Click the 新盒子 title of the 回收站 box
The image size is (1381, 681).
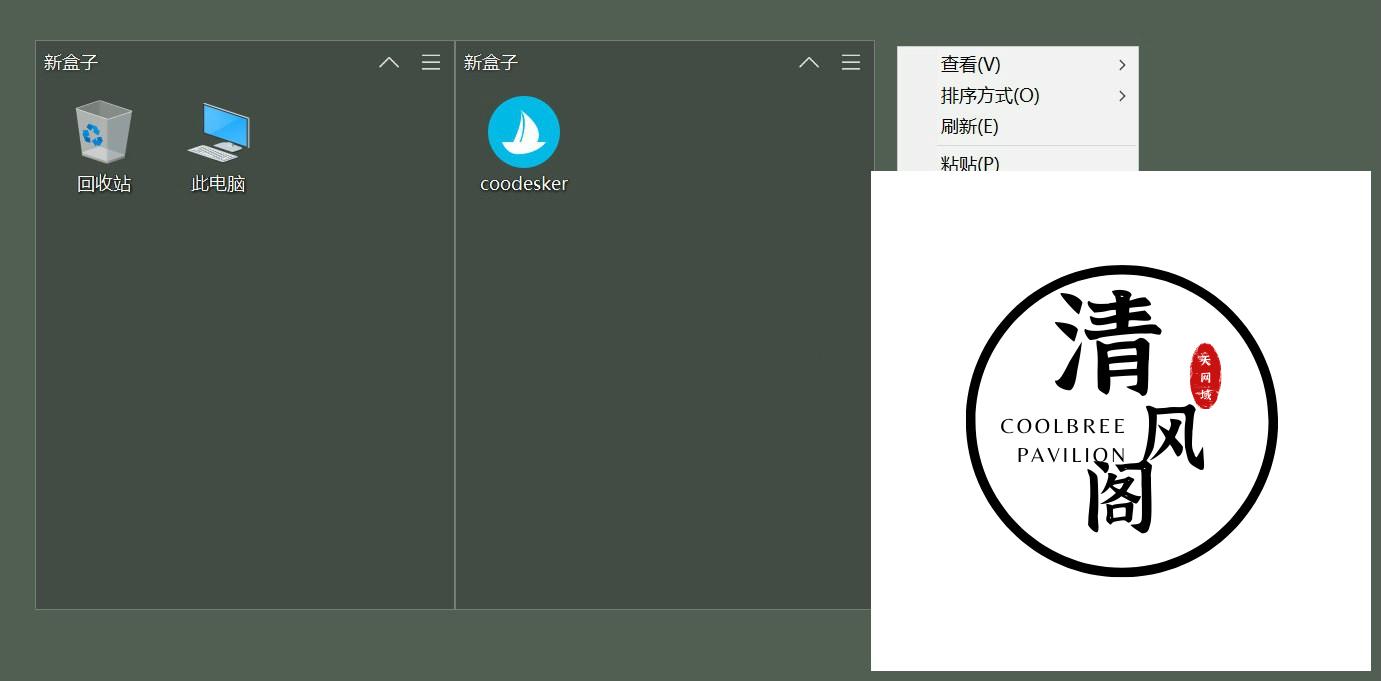71,62
